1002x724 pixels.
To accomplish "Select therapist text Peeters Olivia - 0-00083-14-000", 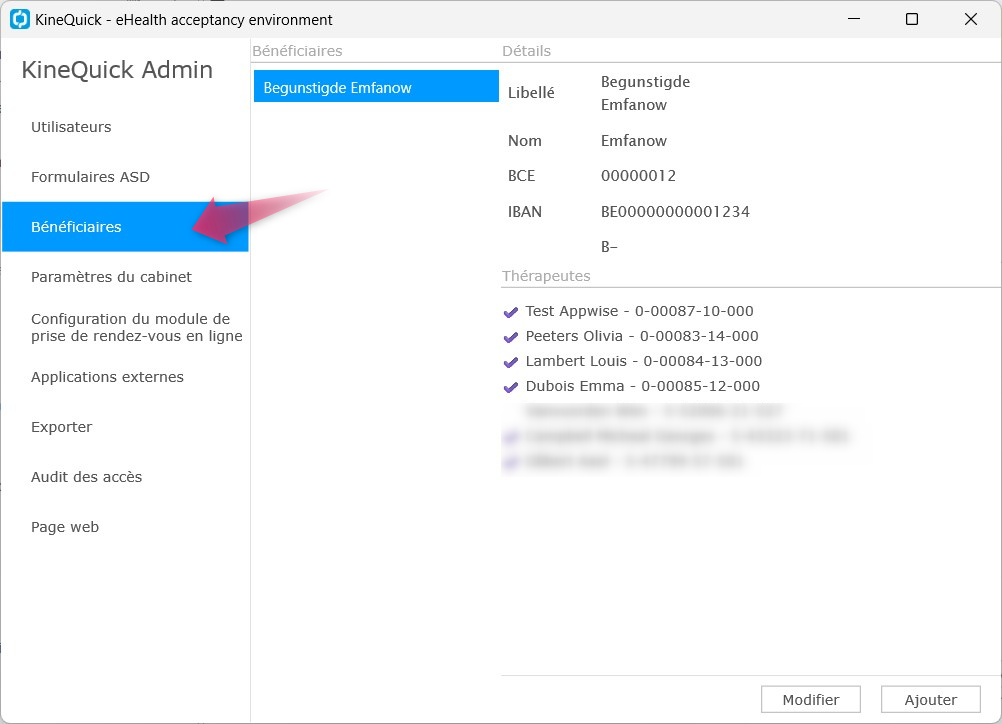I will 642,336.
